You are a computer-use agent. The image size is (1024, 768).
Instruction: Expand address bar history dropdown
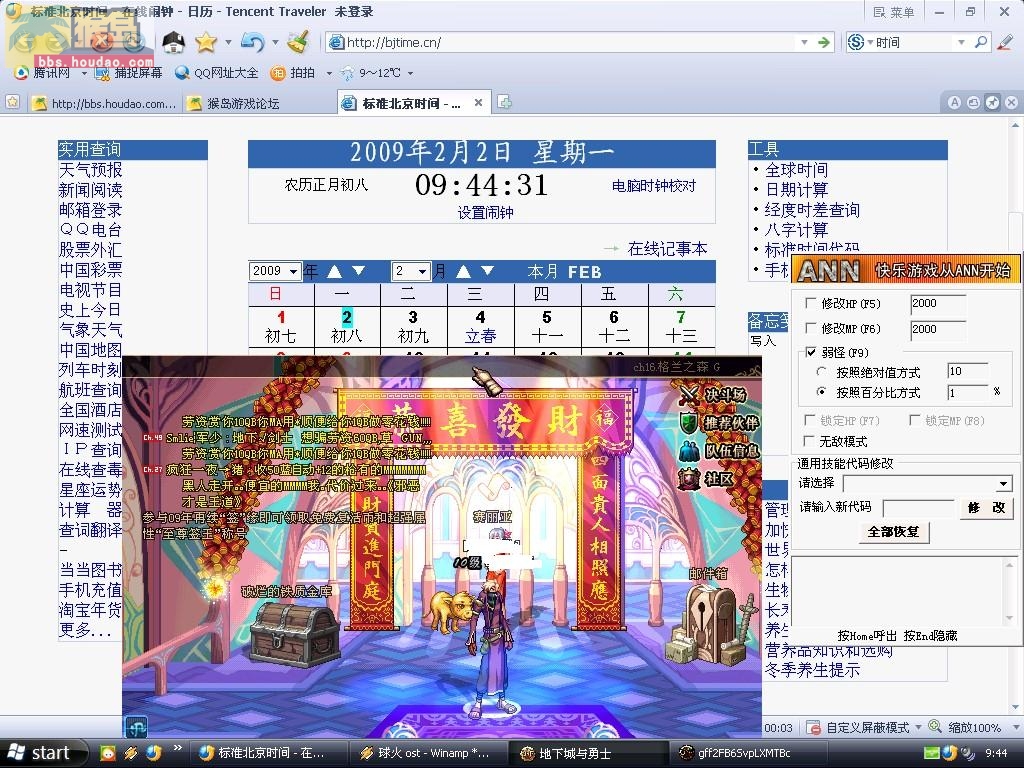(804, 42)
